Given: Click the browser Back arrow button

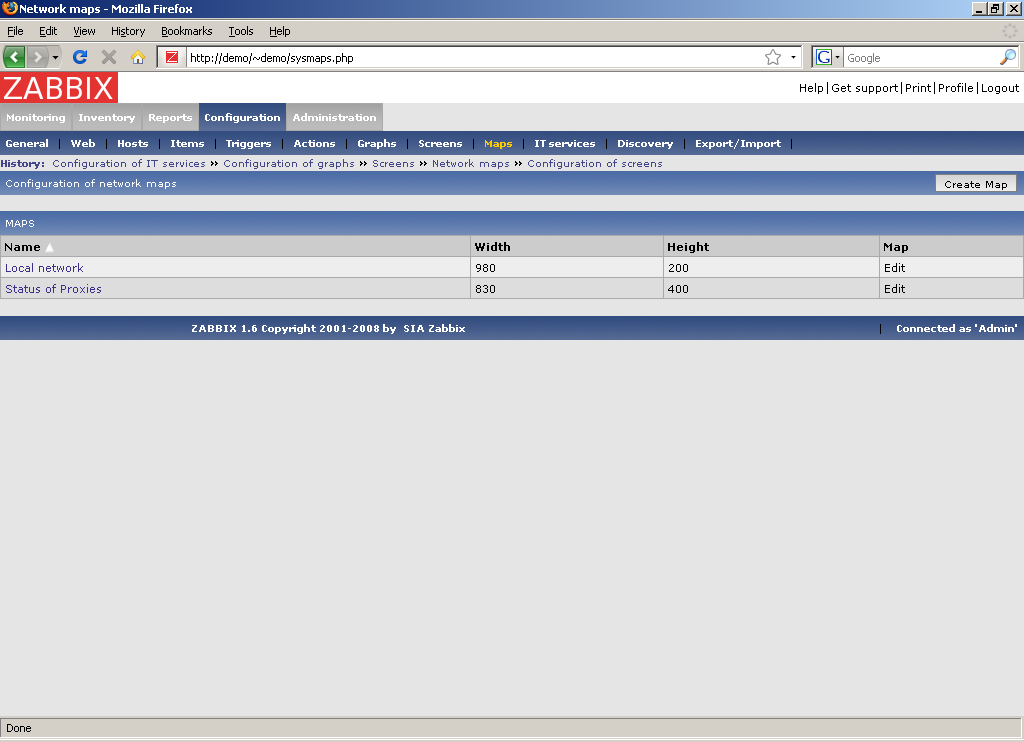Looking at the screenshot, I should pos(14,57).
